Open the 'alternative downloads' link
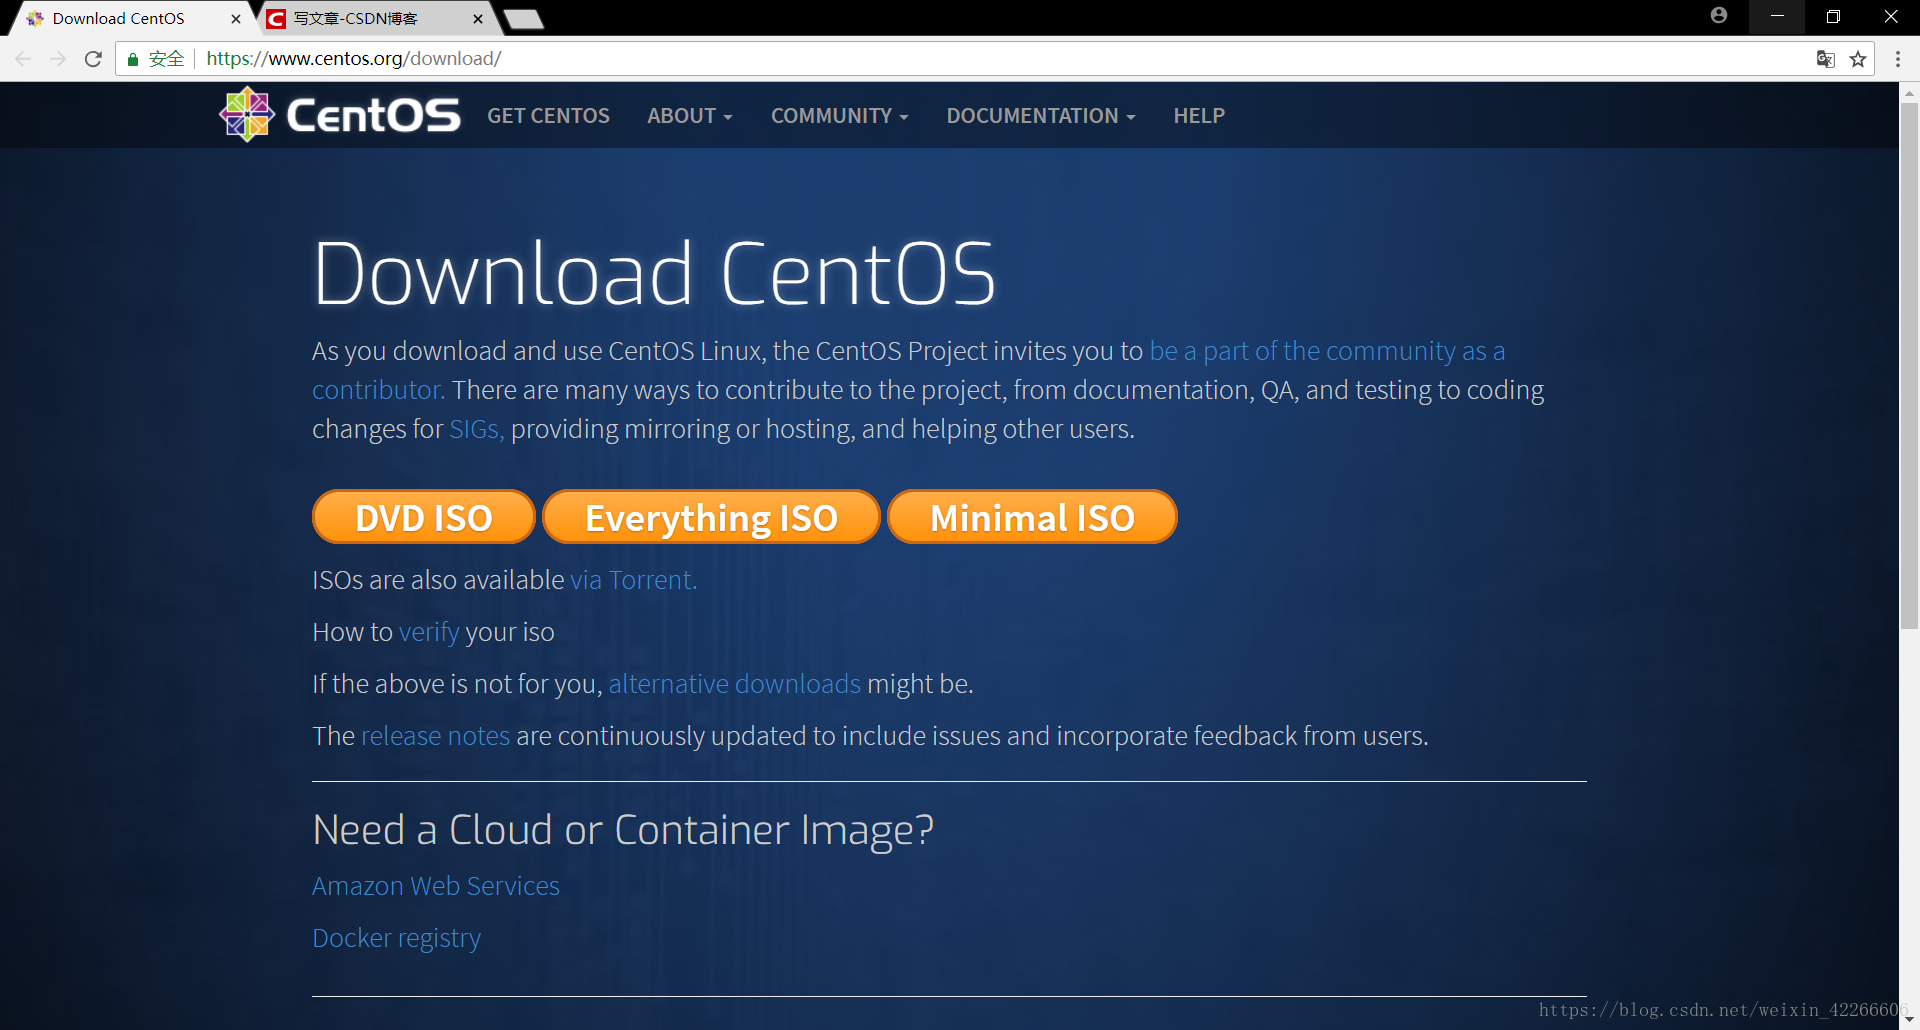 735,684
